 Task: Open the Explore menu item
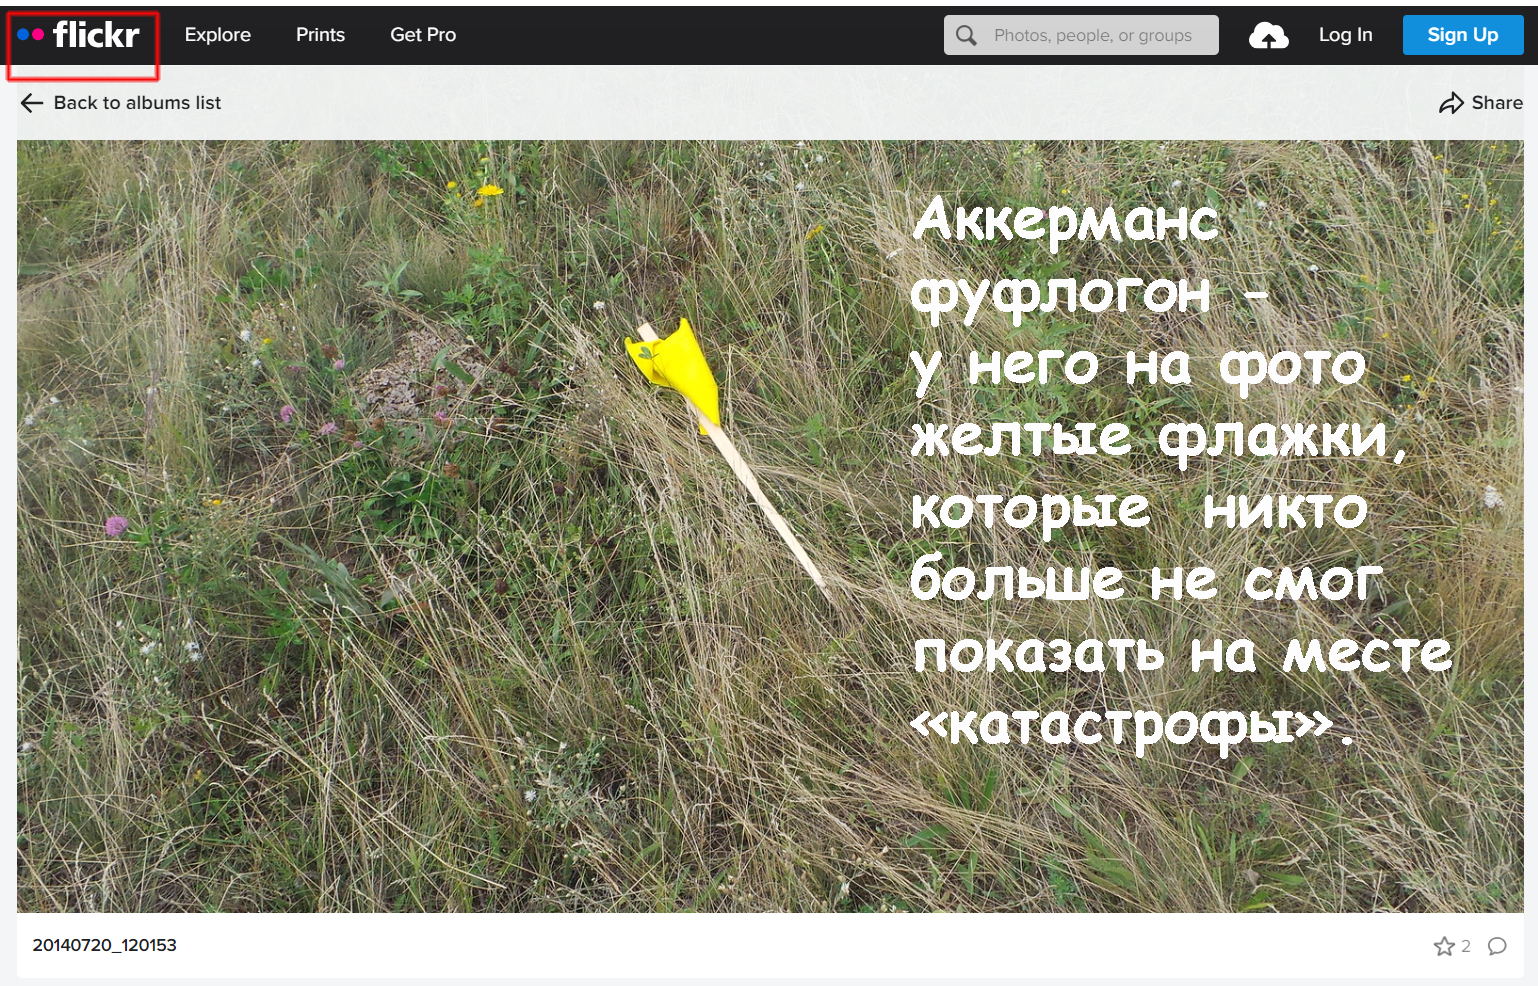click(x=218, y=35)
